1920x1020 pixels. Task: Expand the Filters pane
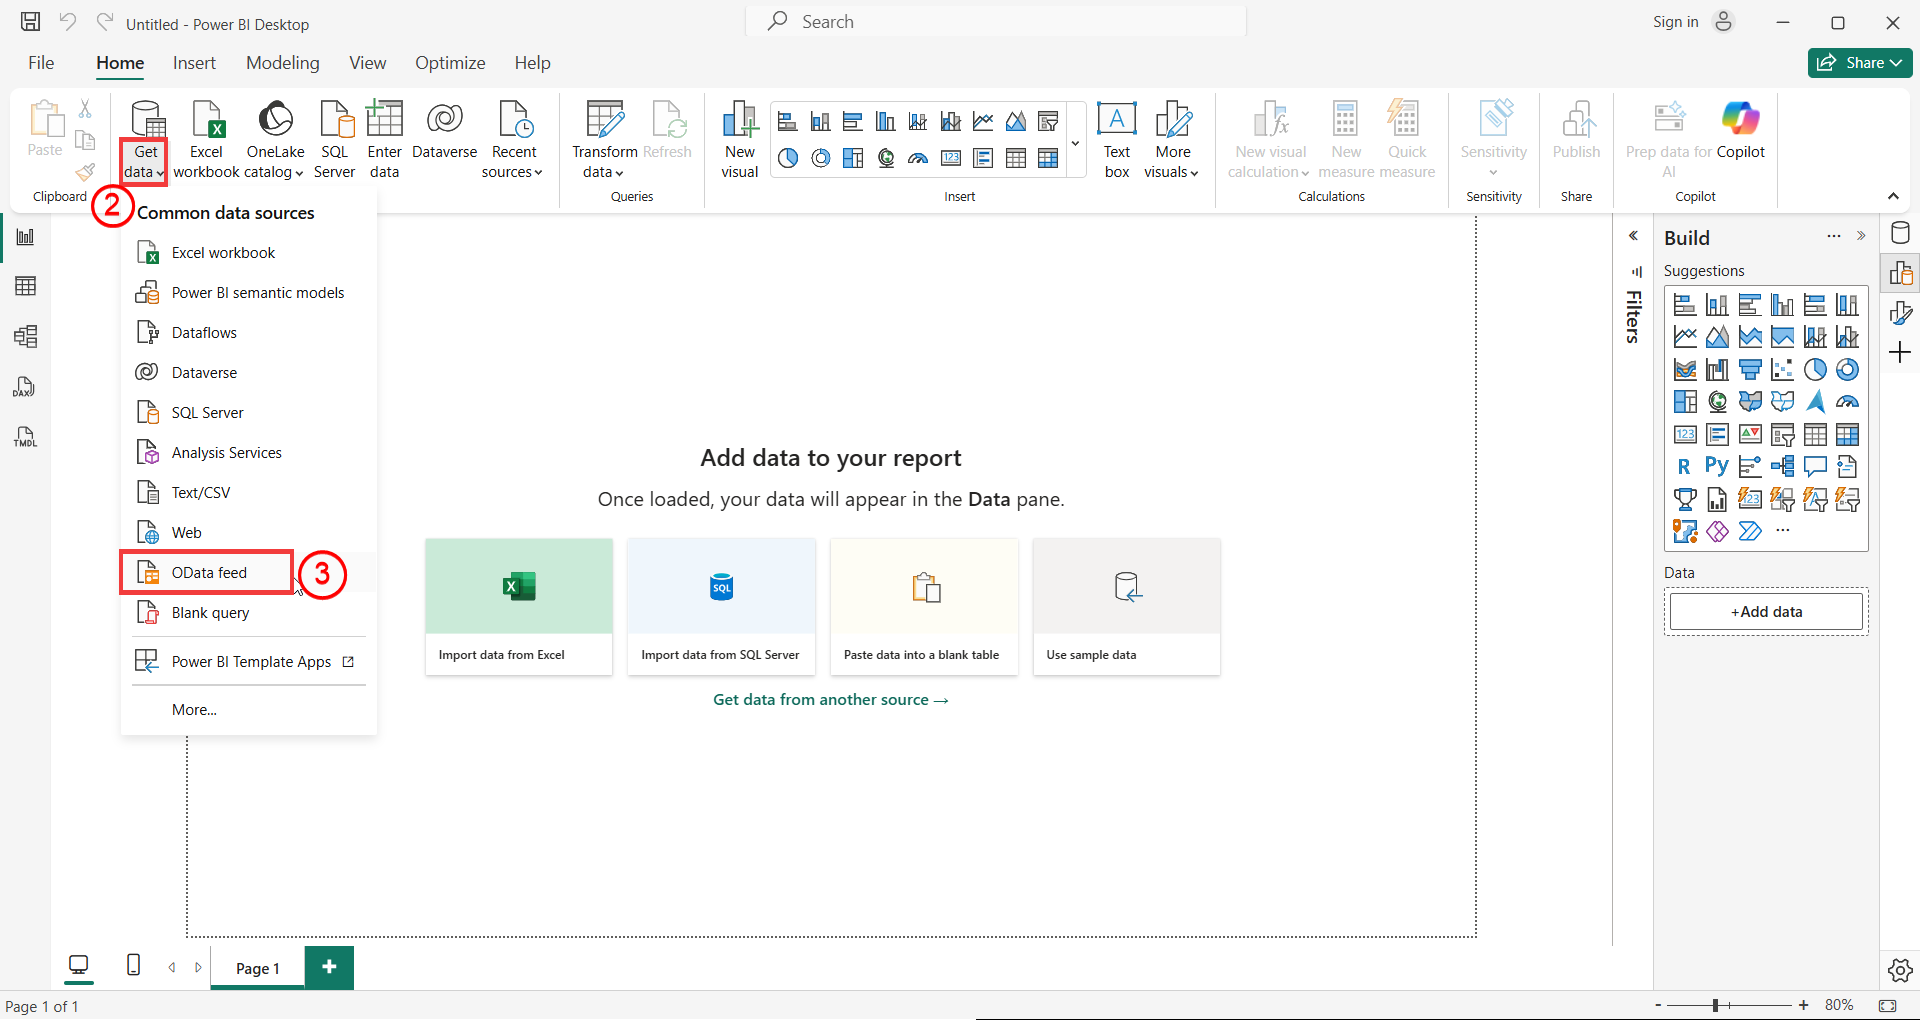(1633, 236)
